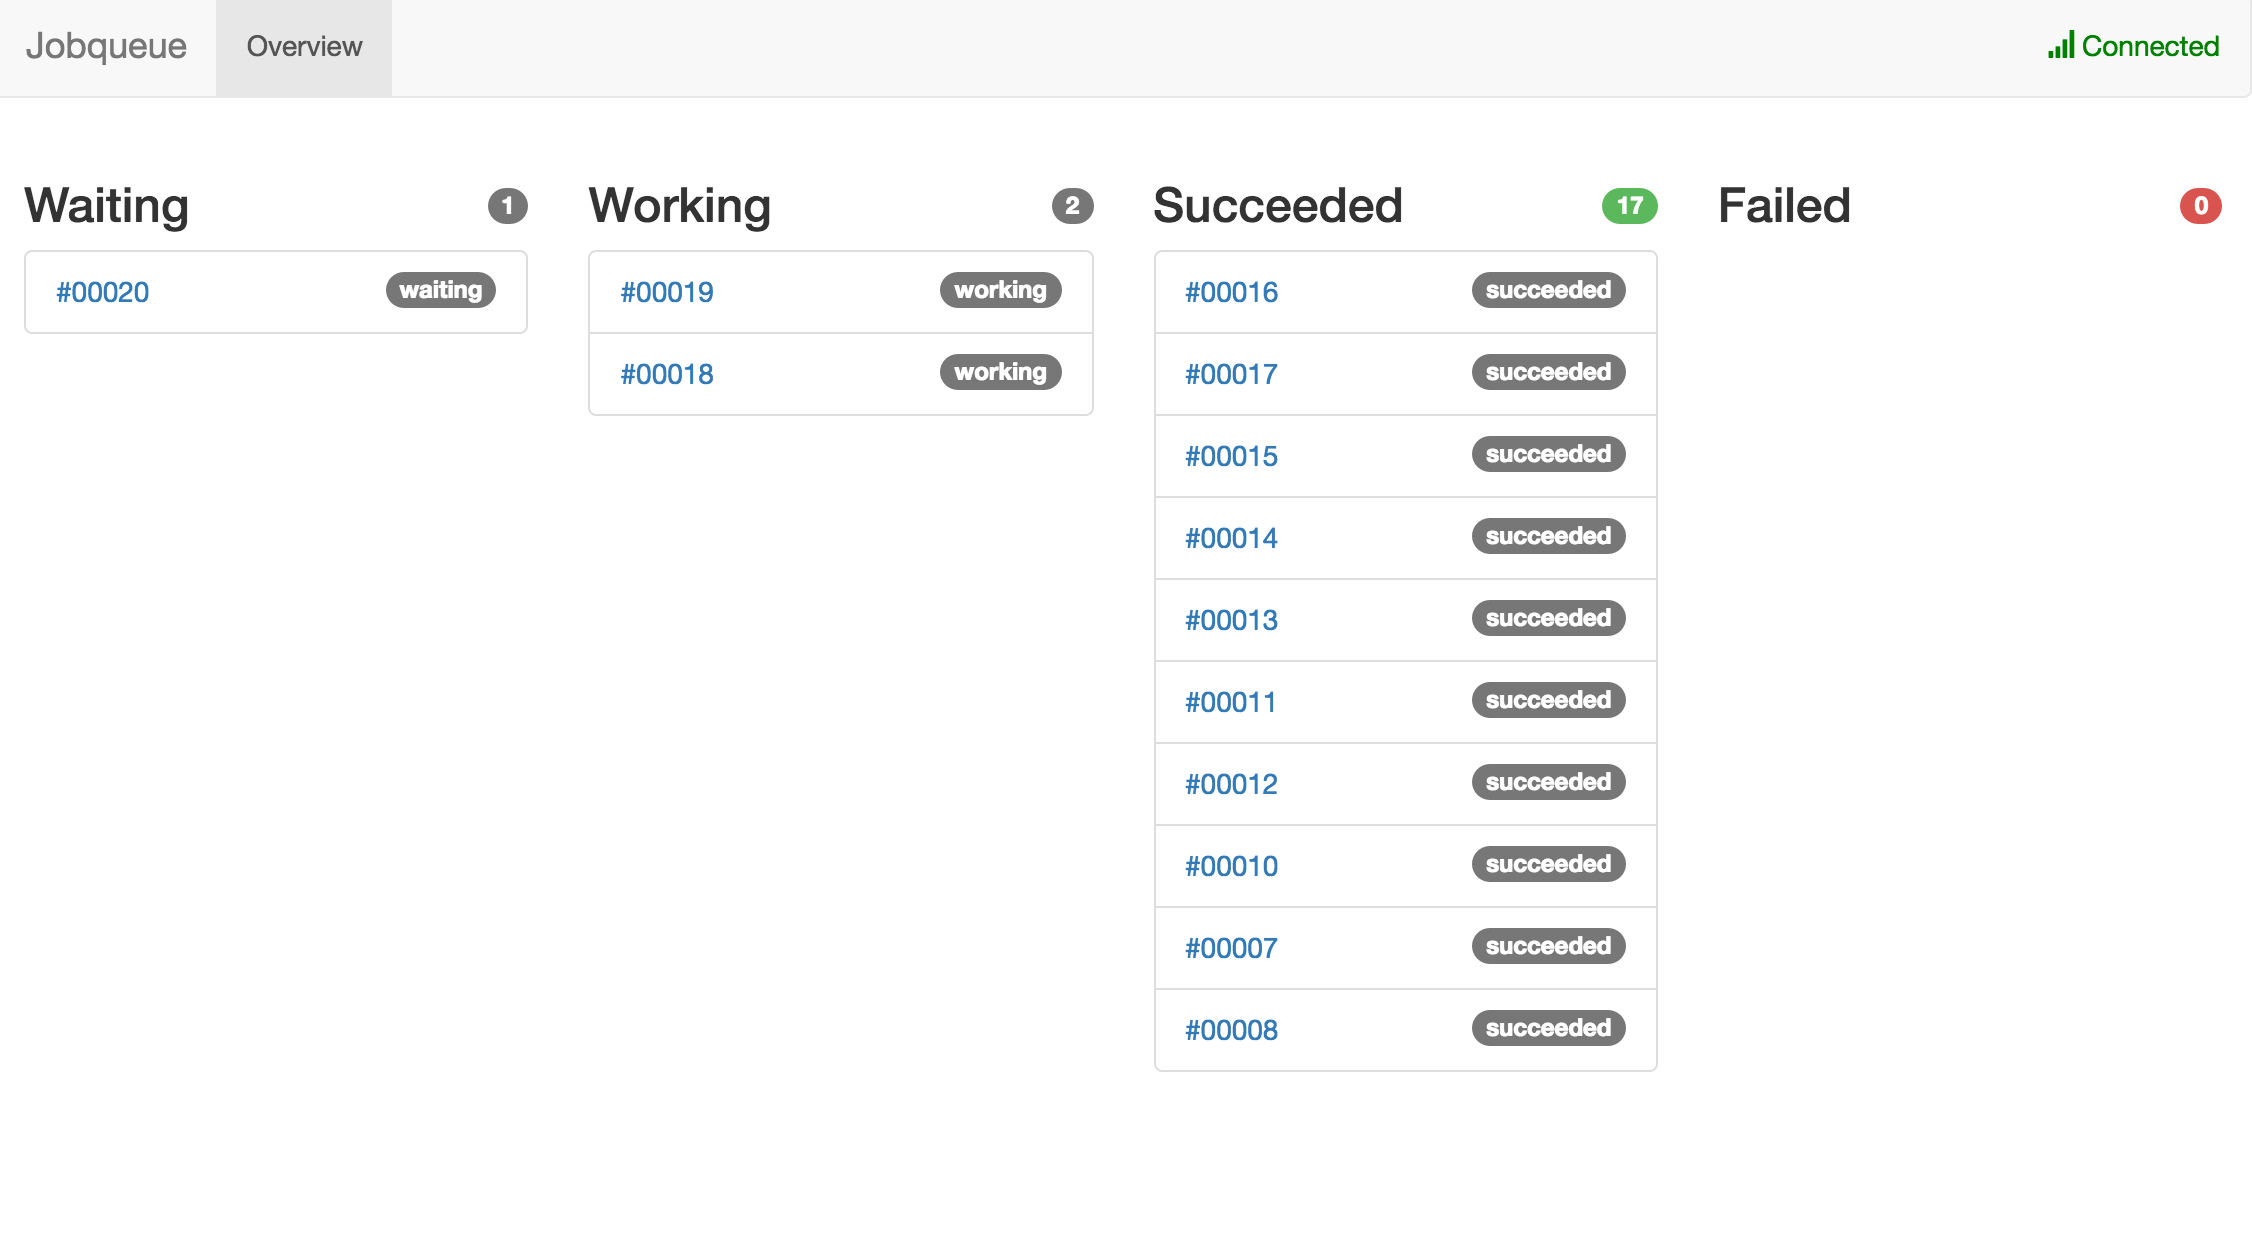The height and width of the screenshot is (1248, 2252).
Task: Open job #00020 in the Waiting column
Action: pyautogui.click(x=102, y=292)
